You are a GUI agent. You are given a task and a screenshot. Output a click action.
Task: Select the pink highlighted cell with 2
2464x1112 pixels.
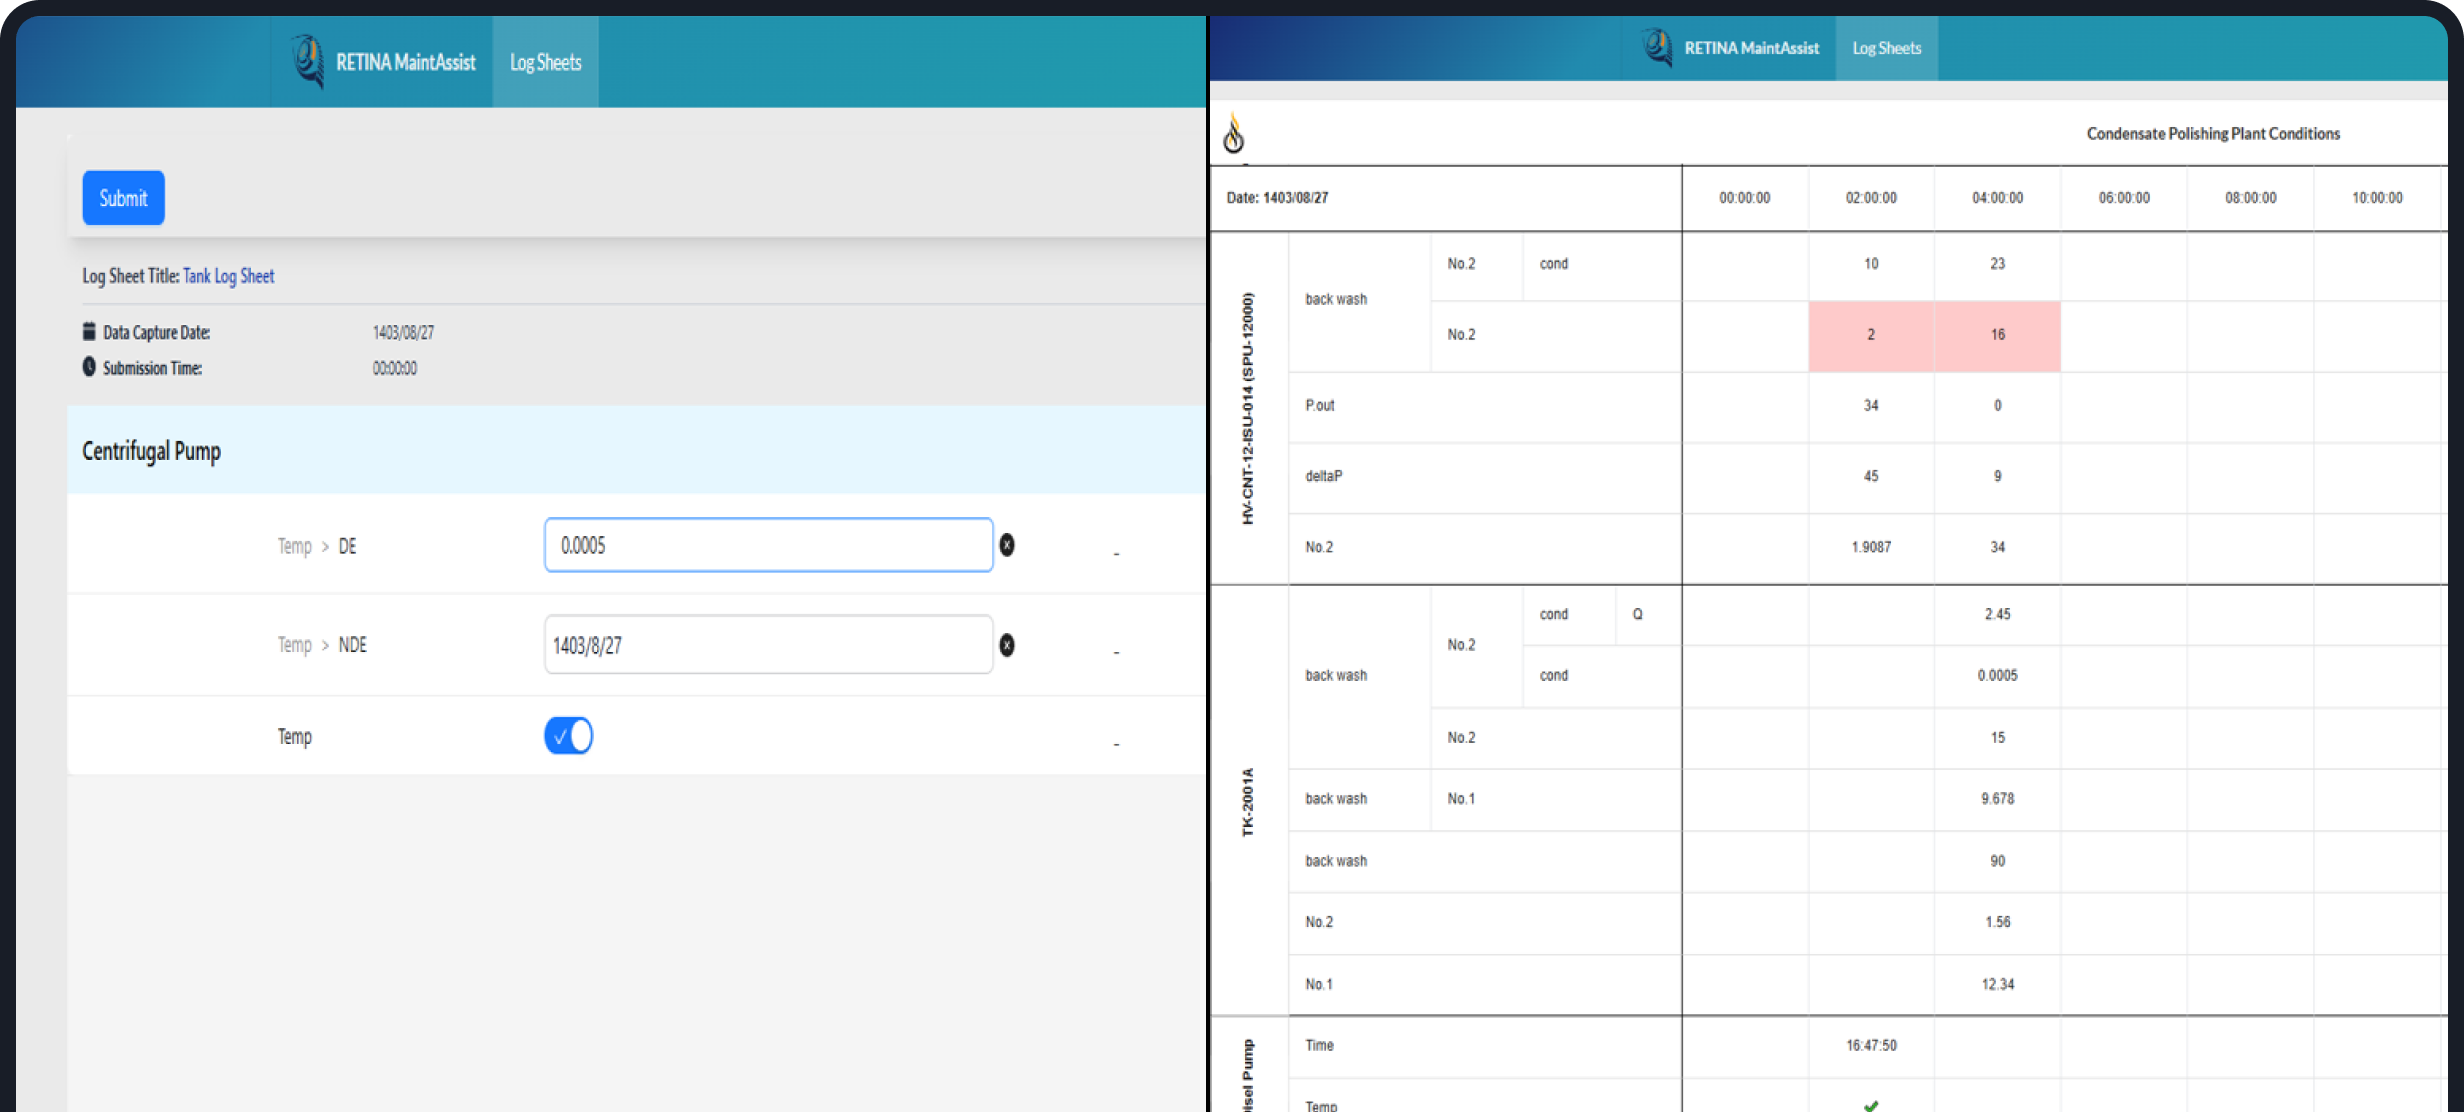[1870, 335]
